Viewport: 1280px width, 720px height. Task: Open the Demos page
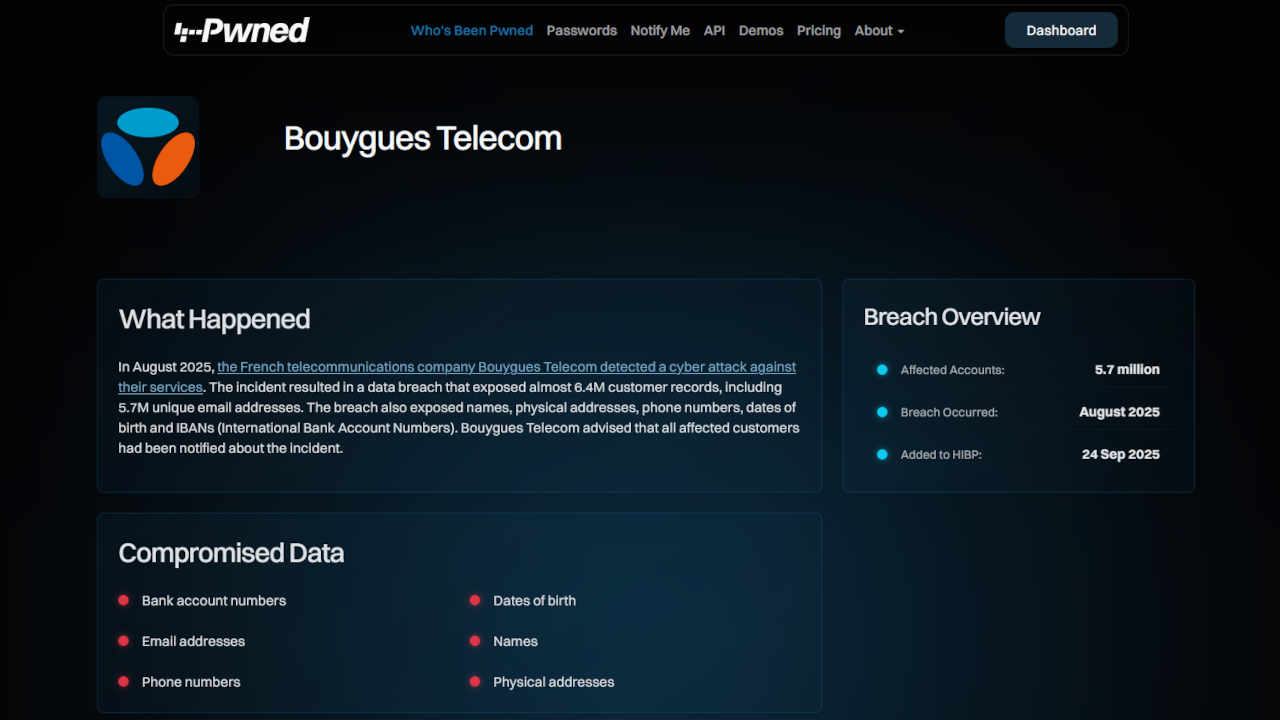tap(761, 31)
